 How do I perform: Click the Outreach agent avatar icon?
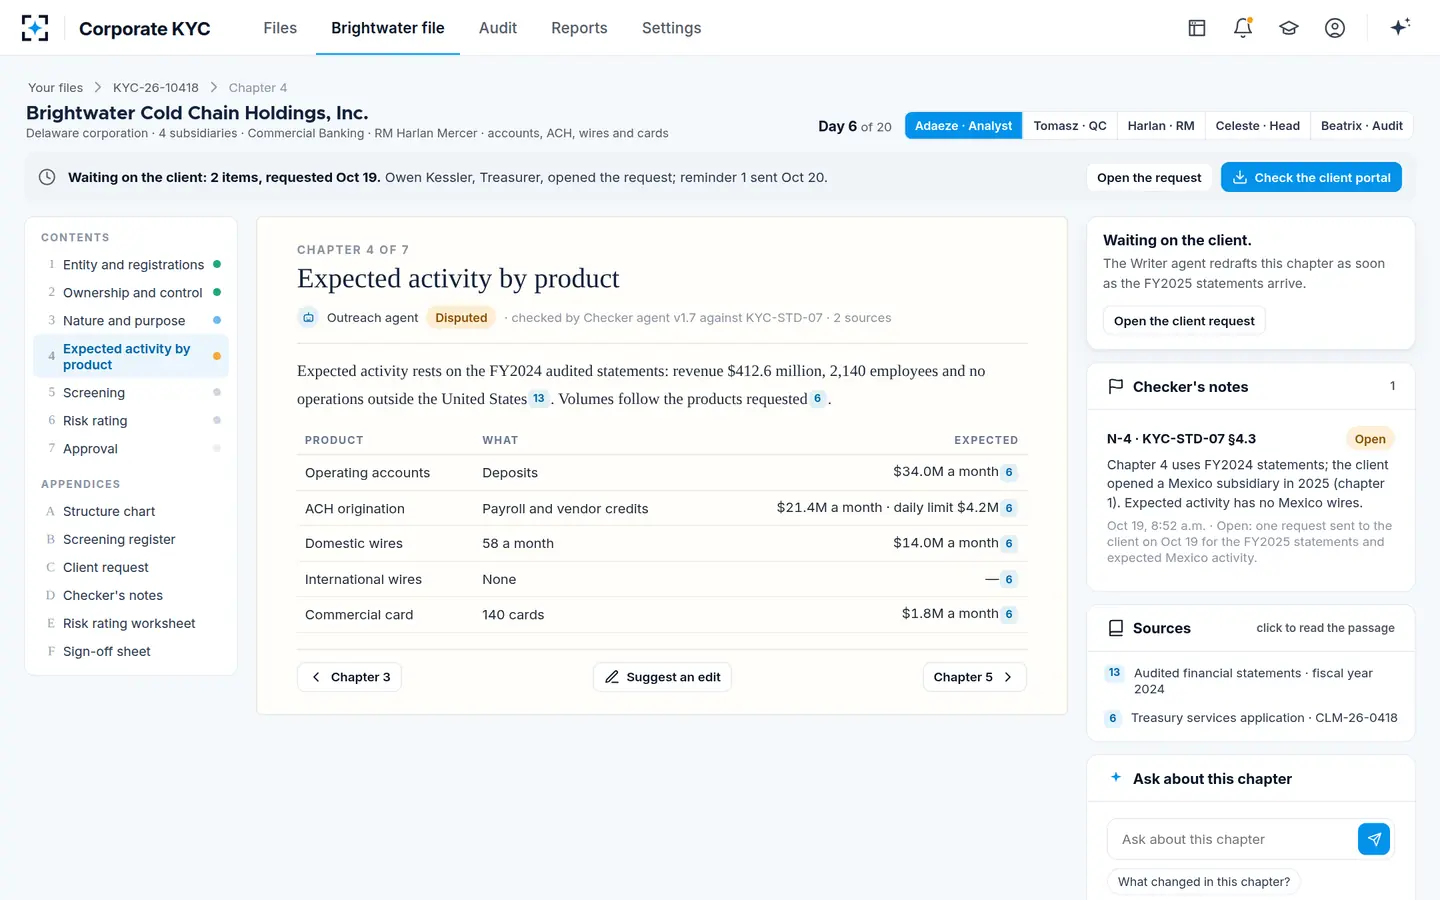tap(308, 318)
